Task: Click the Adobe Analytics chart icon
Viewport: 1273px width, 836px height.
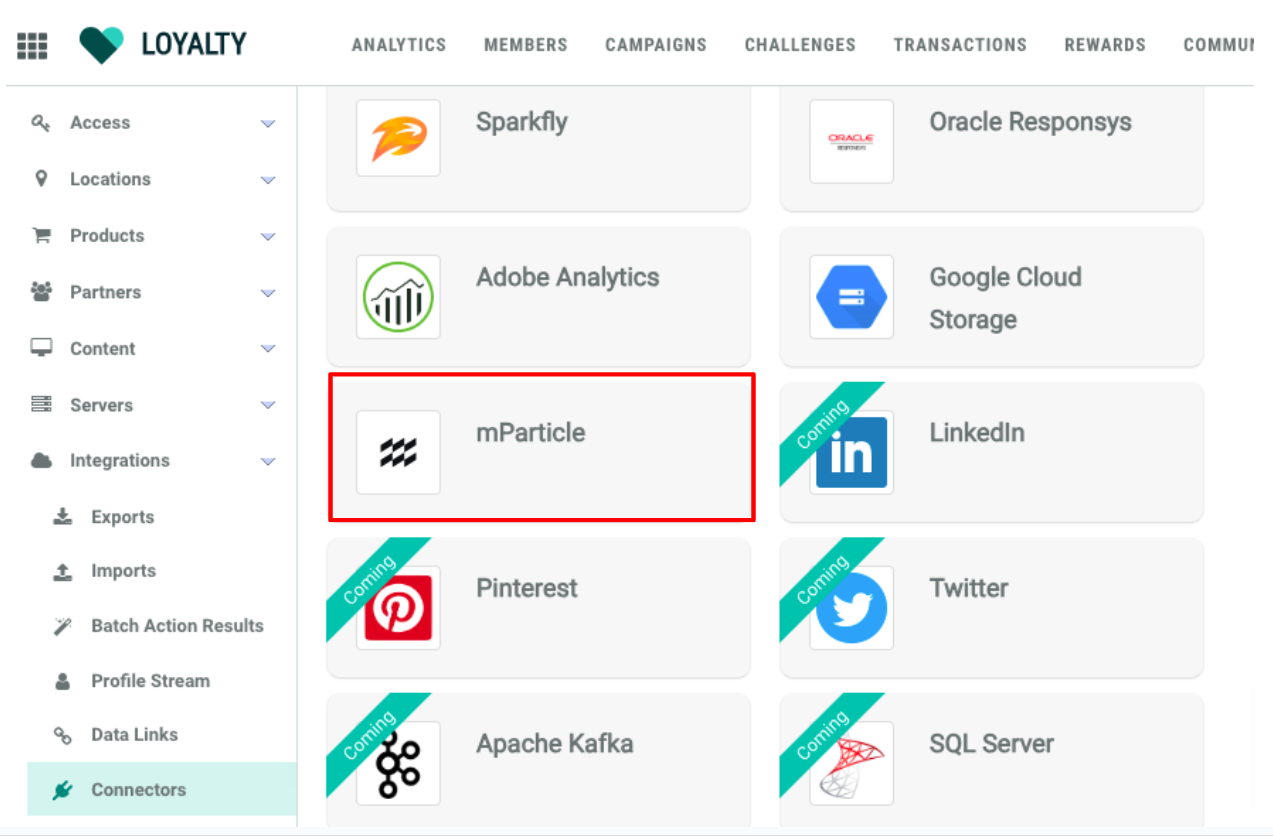Action: click(398, 297)
